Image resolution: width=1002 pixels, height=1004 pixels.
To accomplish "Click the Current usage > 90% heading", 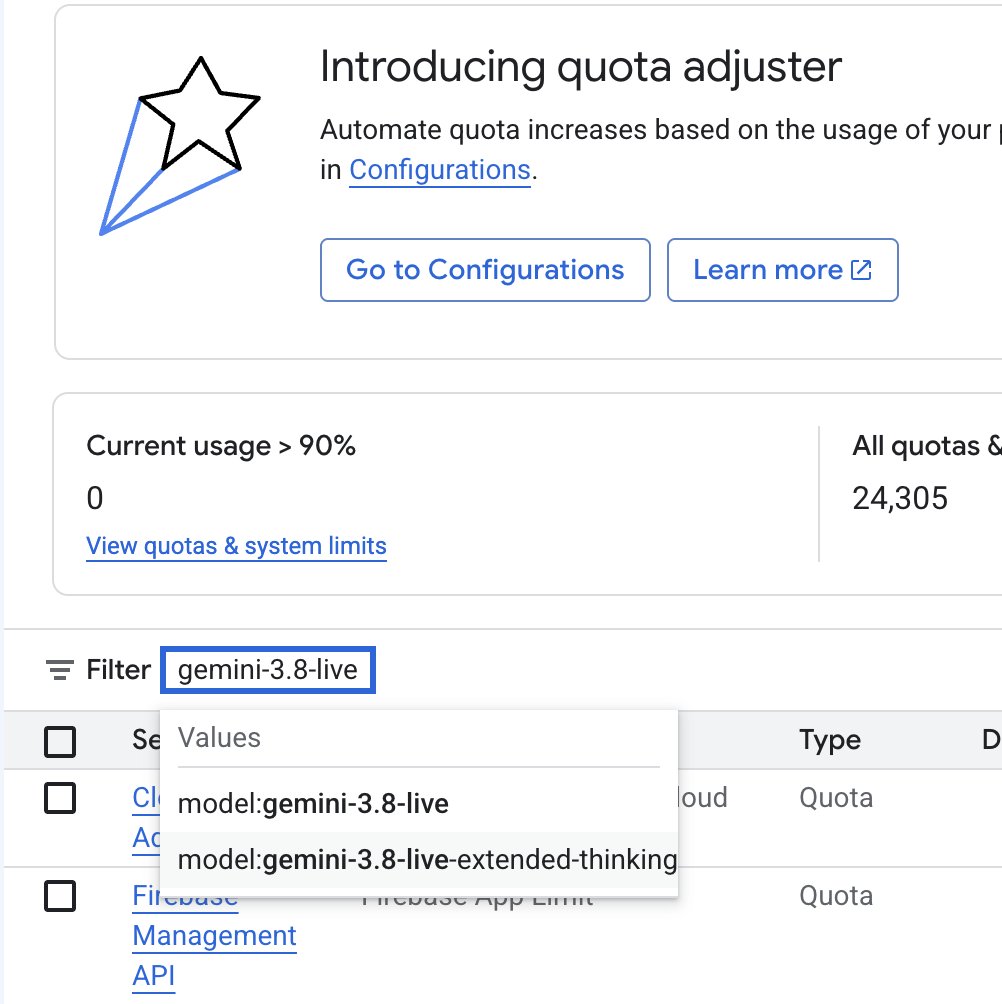I will (221, 446).
